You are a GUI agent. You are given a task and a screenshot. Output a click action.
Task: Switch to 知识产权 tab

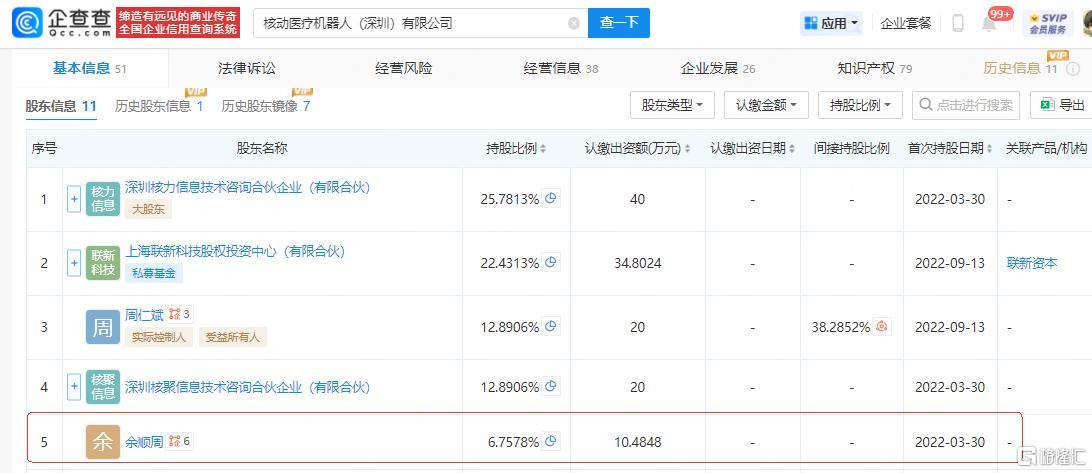(875, 68)
